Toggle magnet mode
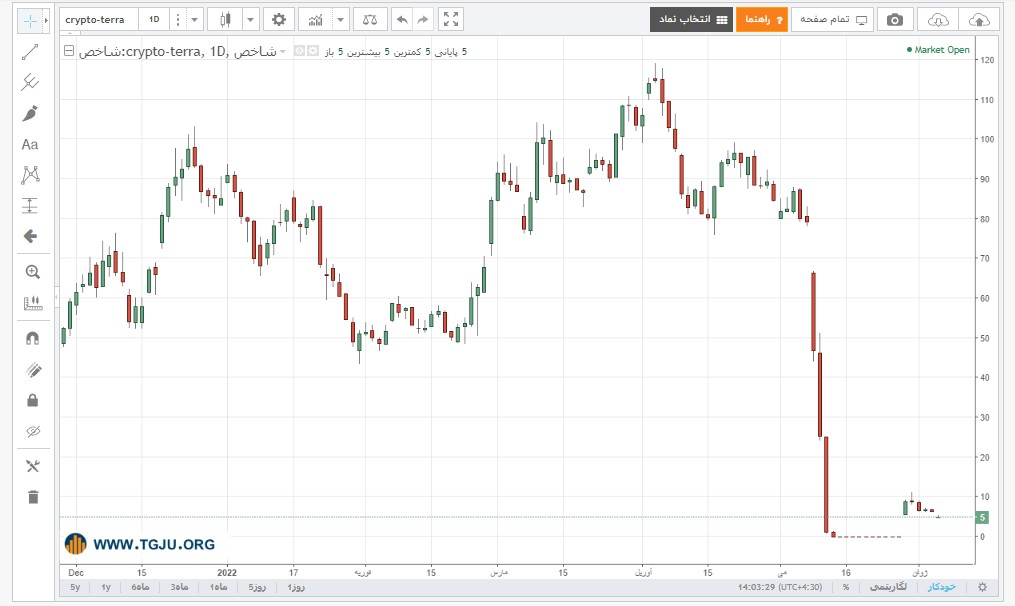Viewport: 1015px width, 606px height. pos(32,339)
